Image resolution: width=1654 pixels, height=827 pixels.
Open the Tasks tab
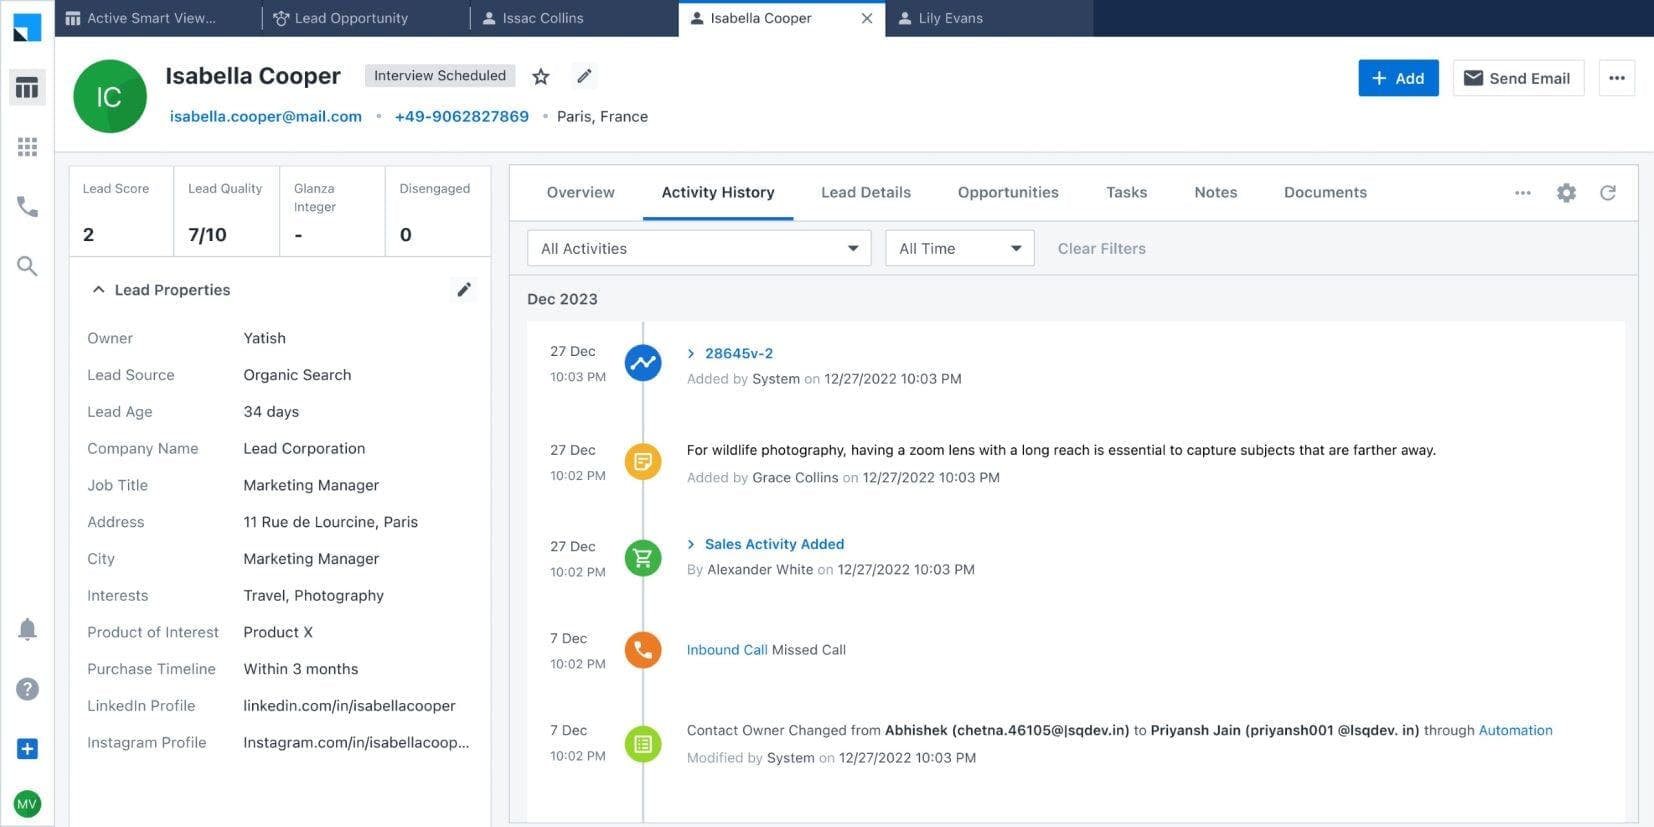pyautogui.click(x=1126, y=193)
